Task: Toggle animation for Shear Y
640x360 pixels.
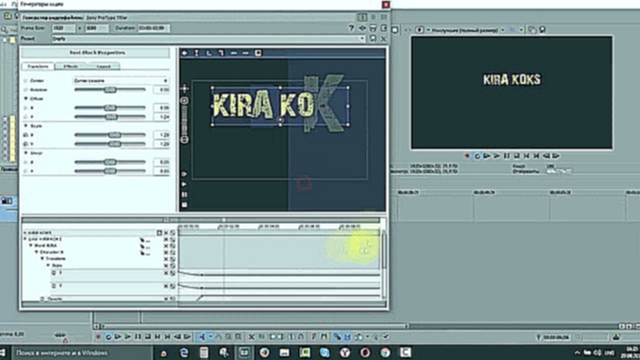Action: 26,171
